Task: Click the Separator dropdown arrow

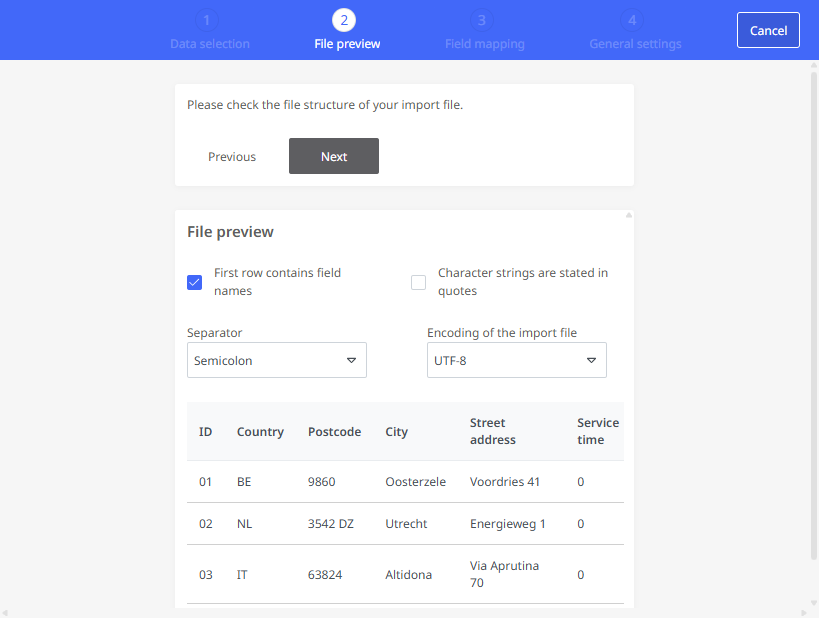Action: [x=352, y=360]
